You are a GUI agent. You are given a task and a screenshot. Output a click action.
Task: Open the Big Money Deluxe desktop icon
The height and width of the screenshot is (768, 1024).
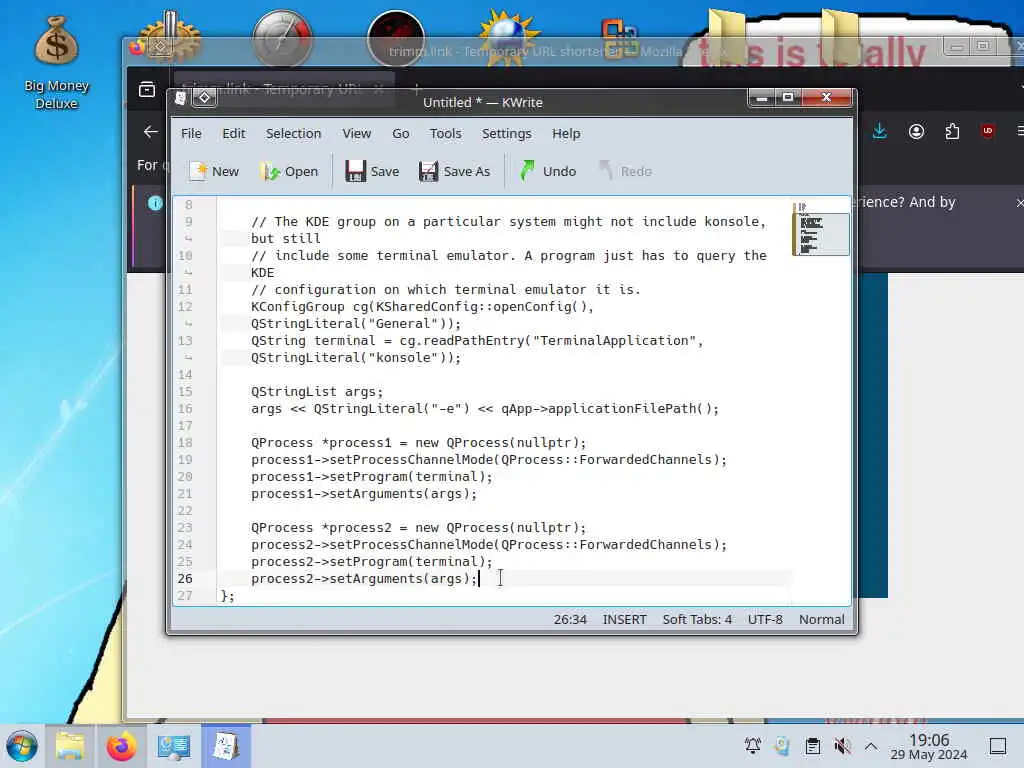pyautogui.click(x=57, y=63)
